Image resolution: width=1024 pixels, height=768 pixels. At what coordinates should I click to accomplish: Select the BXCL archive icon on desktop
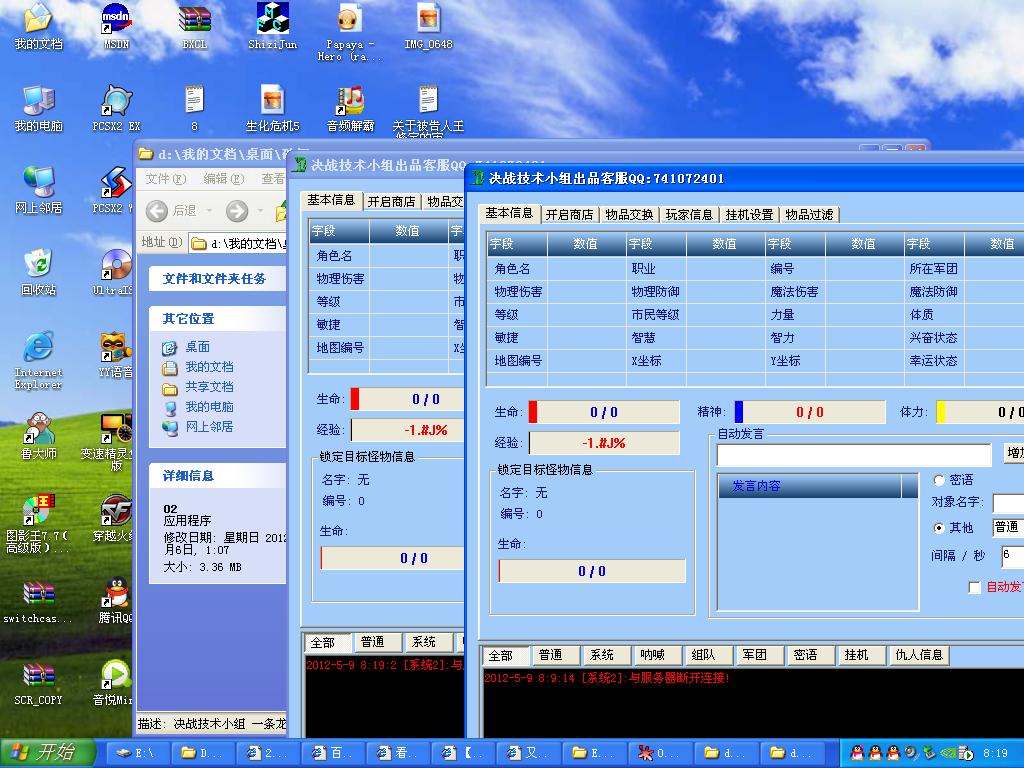point(195,26)
